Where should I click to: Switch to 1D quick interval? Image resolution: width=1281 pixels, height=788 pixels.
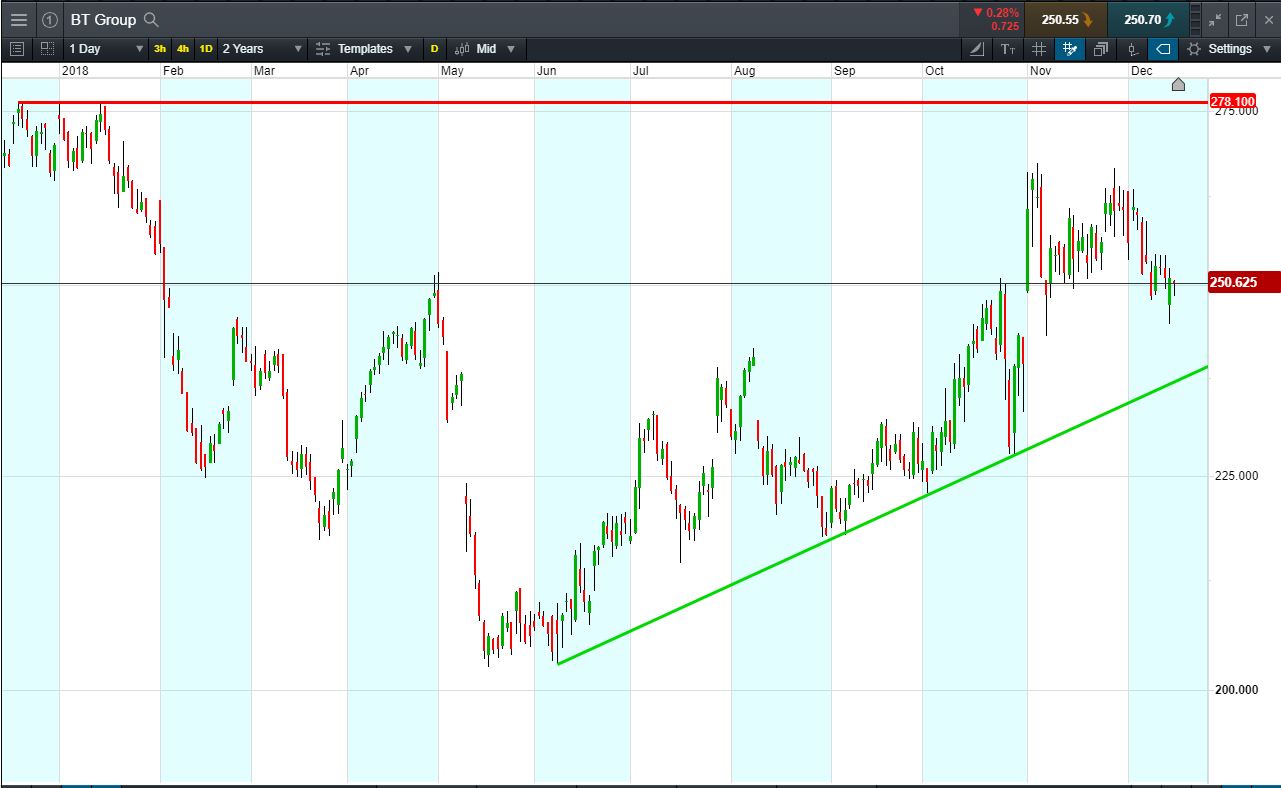pos(206,49)
